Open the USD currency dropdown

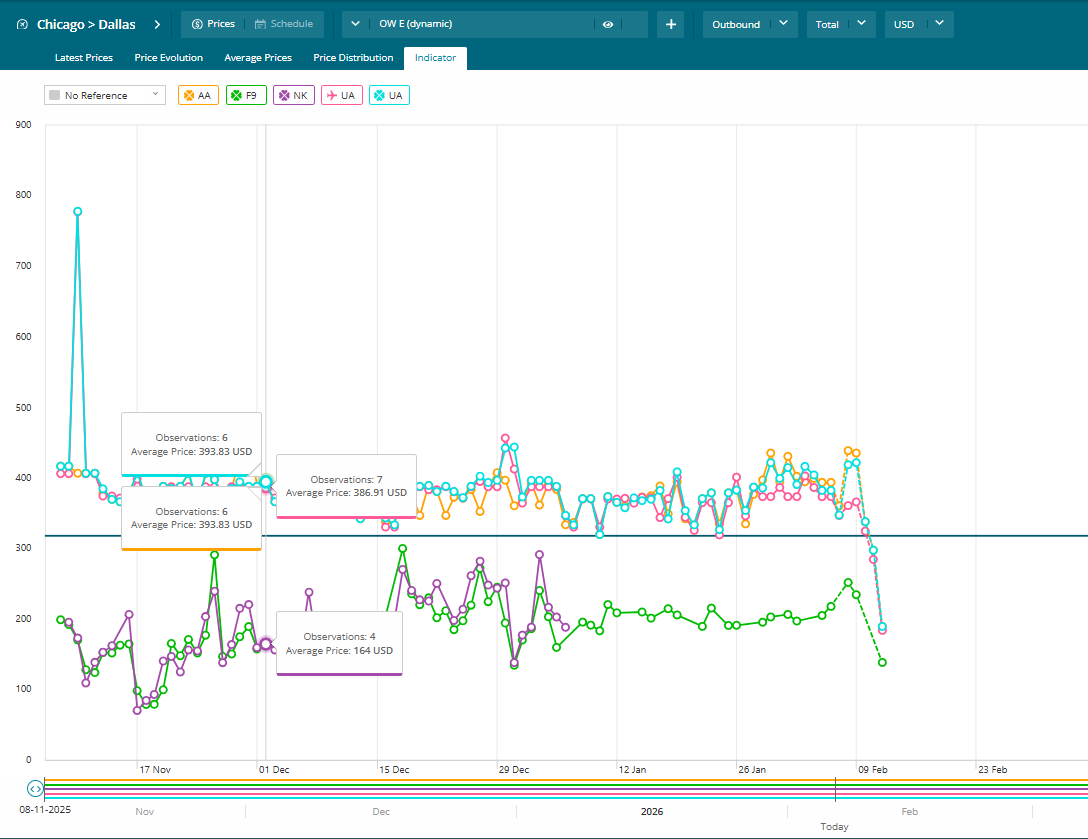tap(919, 24)
